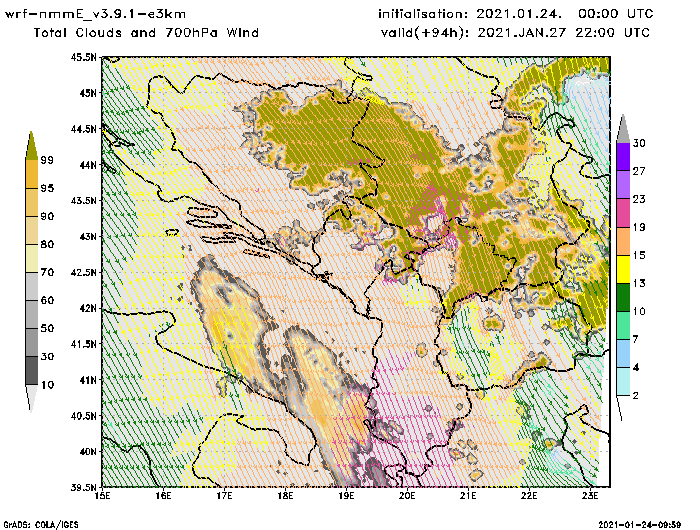Click the olive triangle above 99 in cloud legend
The height and width of the screenshot is (530, 700).
(x=31, y=146)
